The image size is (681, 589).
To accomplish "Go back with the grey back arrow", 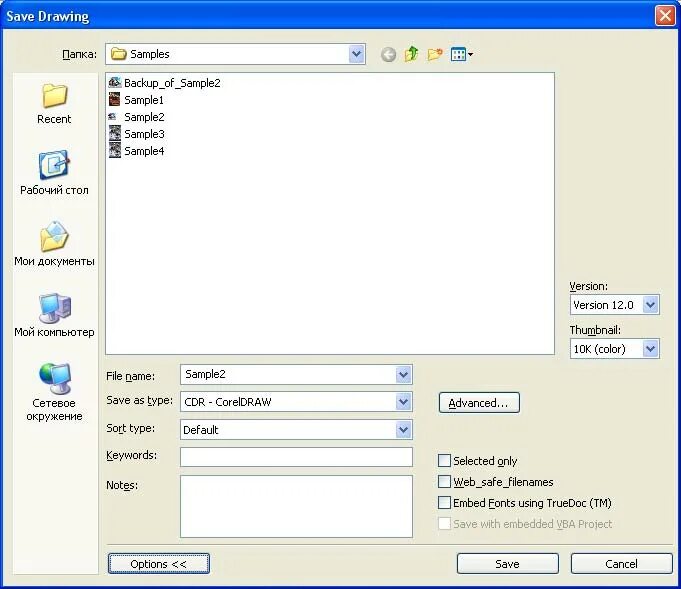I will coord(388,55).
